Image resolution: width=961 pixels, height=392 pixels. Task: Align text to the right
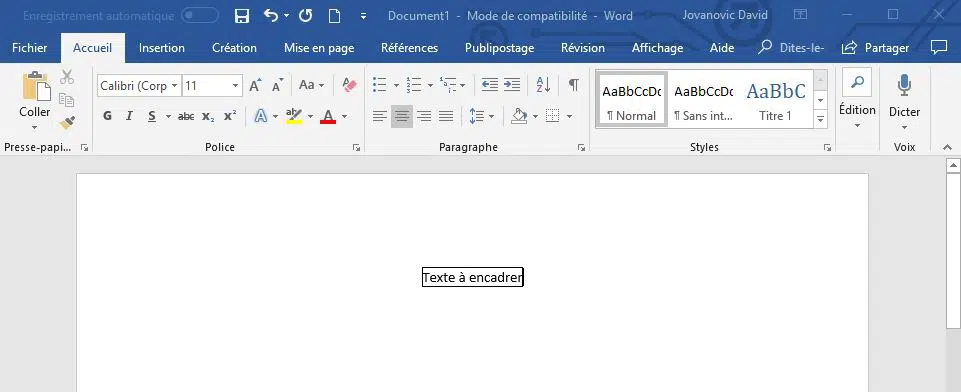(x=424, y=116)
